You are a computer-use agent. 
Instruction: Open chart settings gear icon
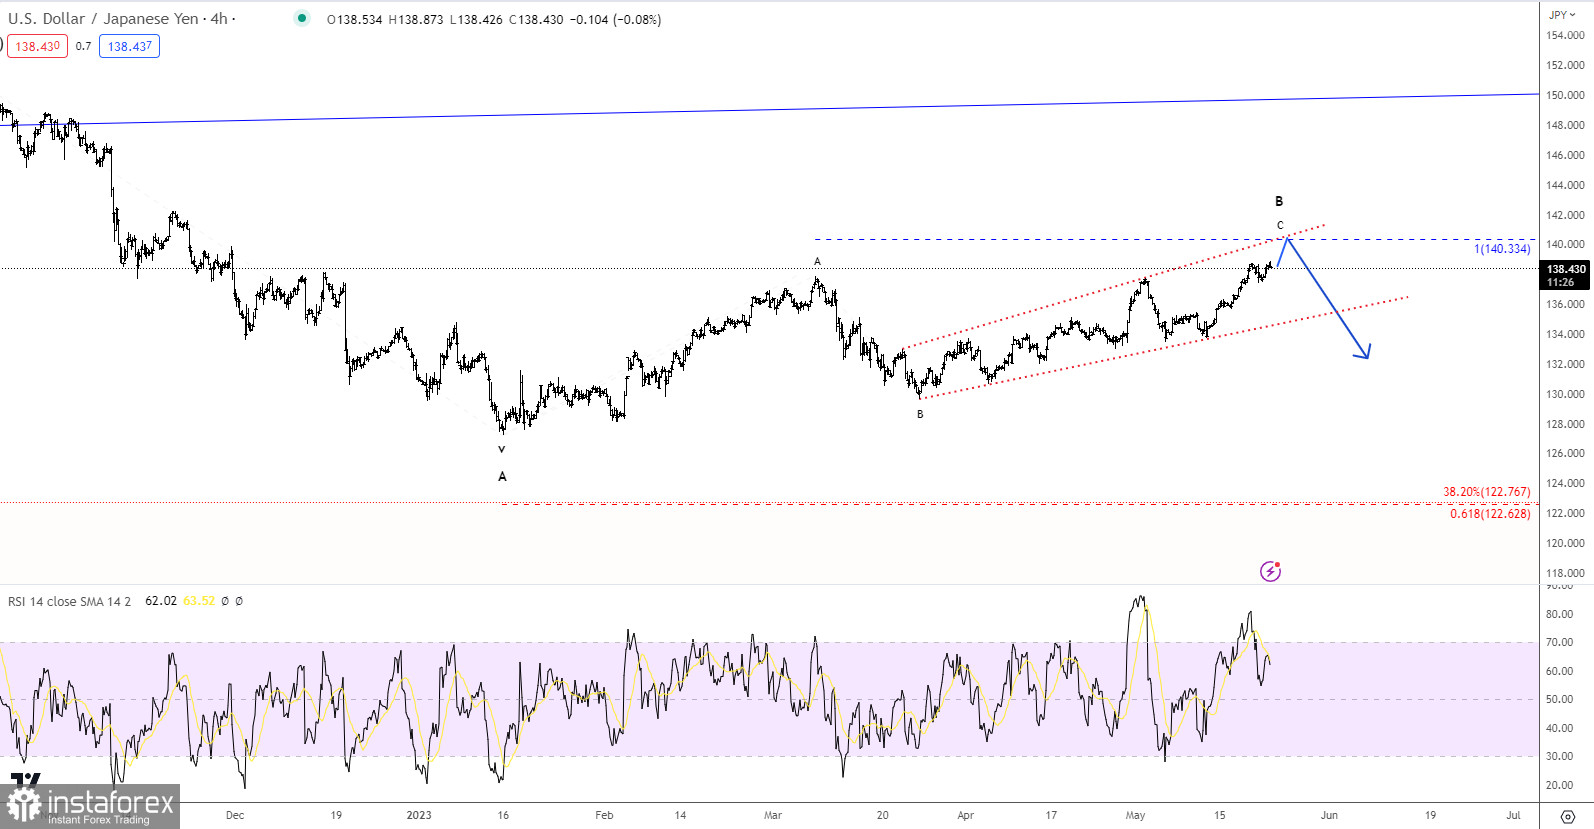[x=1568, y=816]
